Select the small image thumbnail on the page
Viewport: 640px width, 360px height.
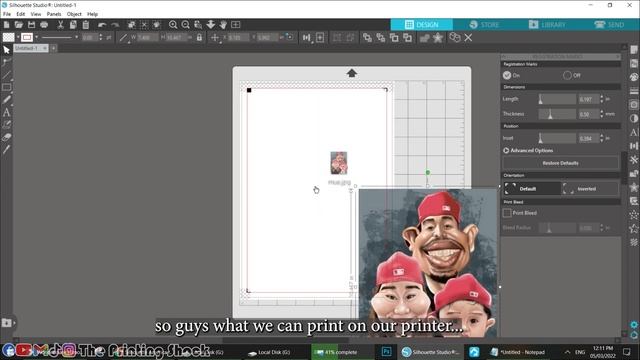point(339,163)
